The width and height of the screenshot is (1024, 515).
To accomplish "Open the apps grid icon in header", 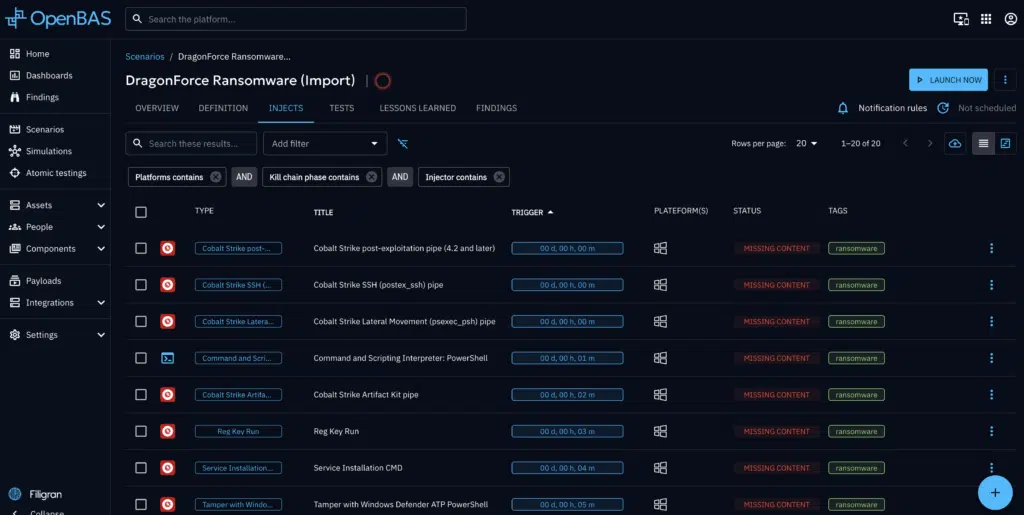I will point(986,19).
